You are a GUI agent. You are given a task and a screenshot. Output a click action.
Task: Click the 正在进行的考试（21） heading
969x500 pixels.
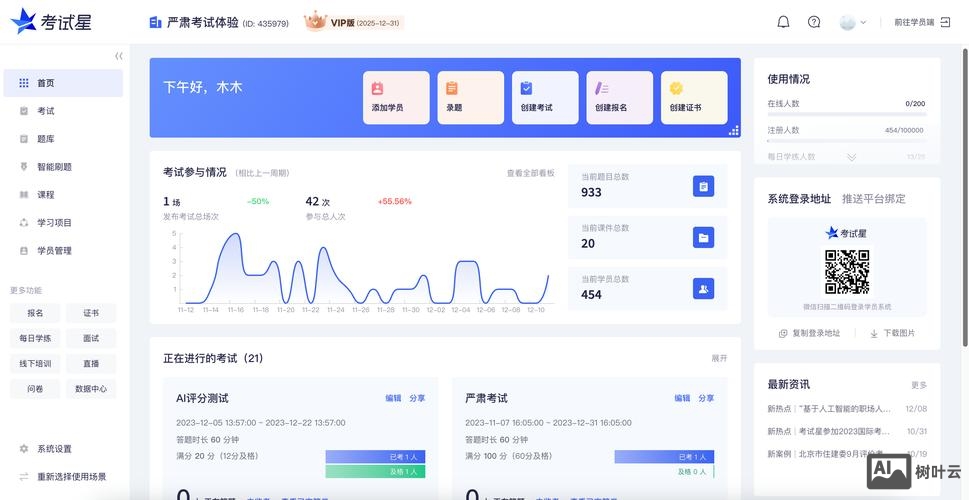[x=213, y=358]
